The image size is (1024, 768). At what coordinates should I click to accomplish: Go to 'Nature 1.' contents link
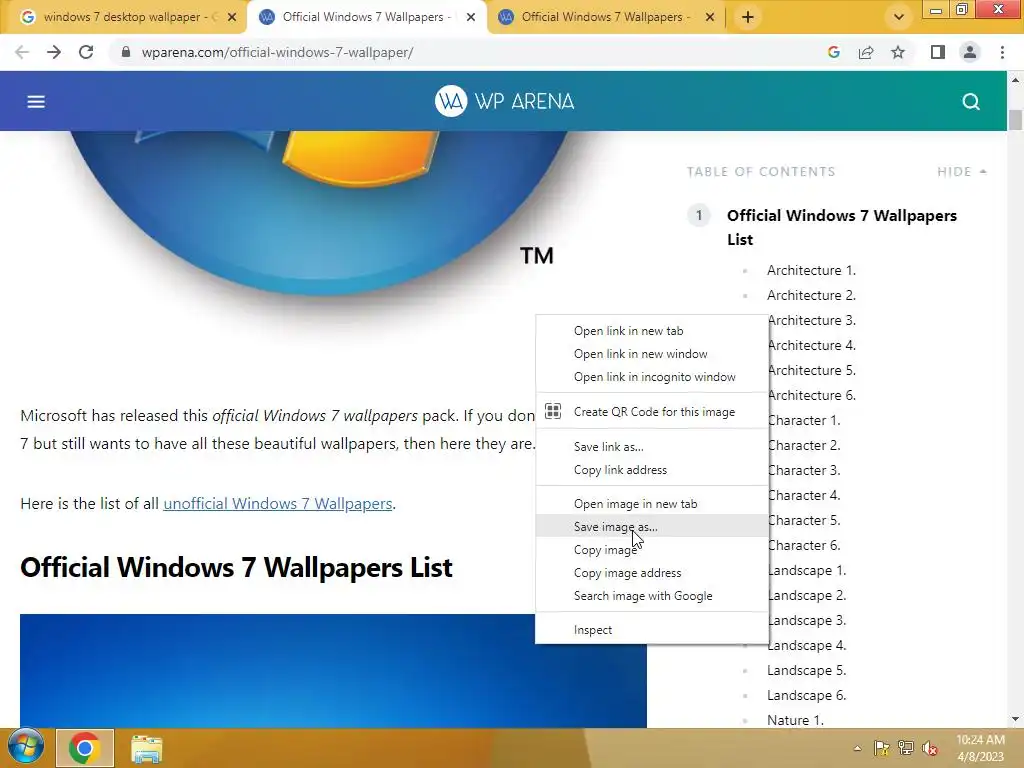coord(795,720)
